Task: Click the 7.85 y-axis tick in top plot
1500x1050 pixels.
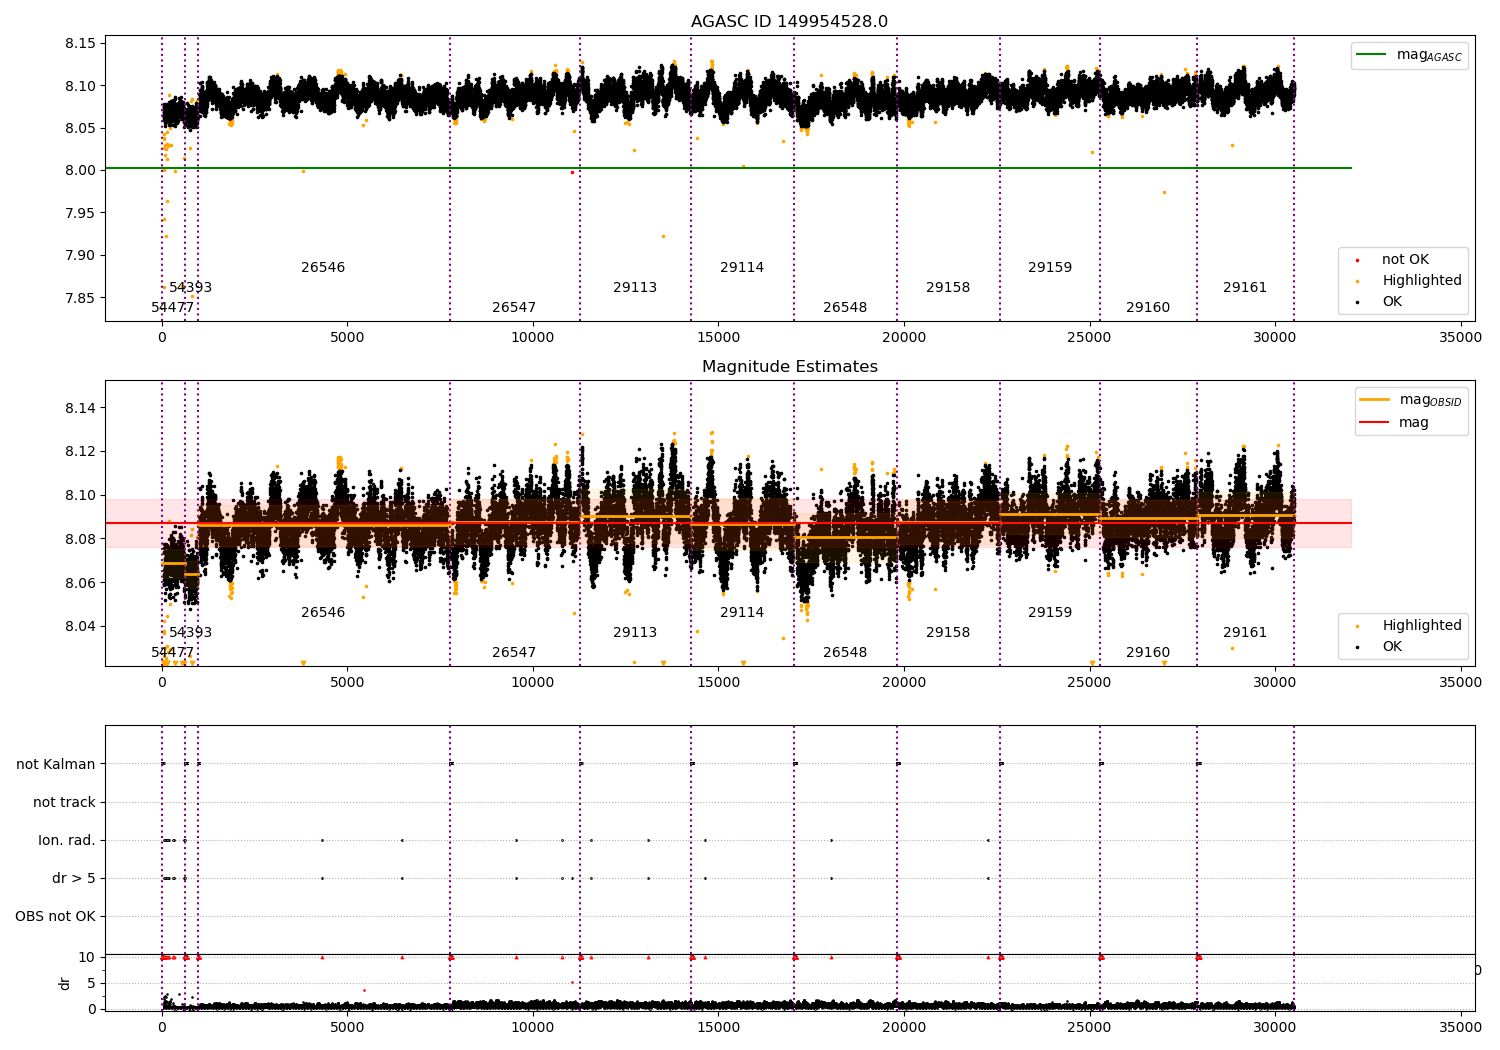Action: (81, 298)
